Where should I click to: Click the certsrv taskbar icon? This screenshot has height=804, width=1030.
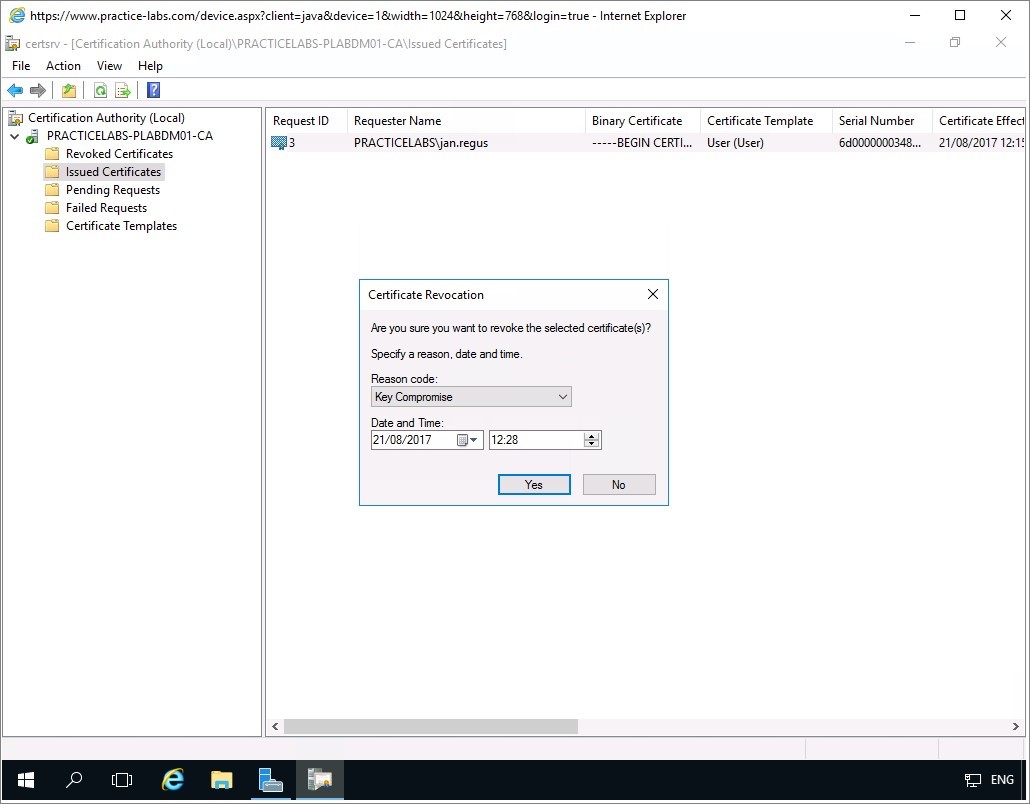[x=320, y=780]
